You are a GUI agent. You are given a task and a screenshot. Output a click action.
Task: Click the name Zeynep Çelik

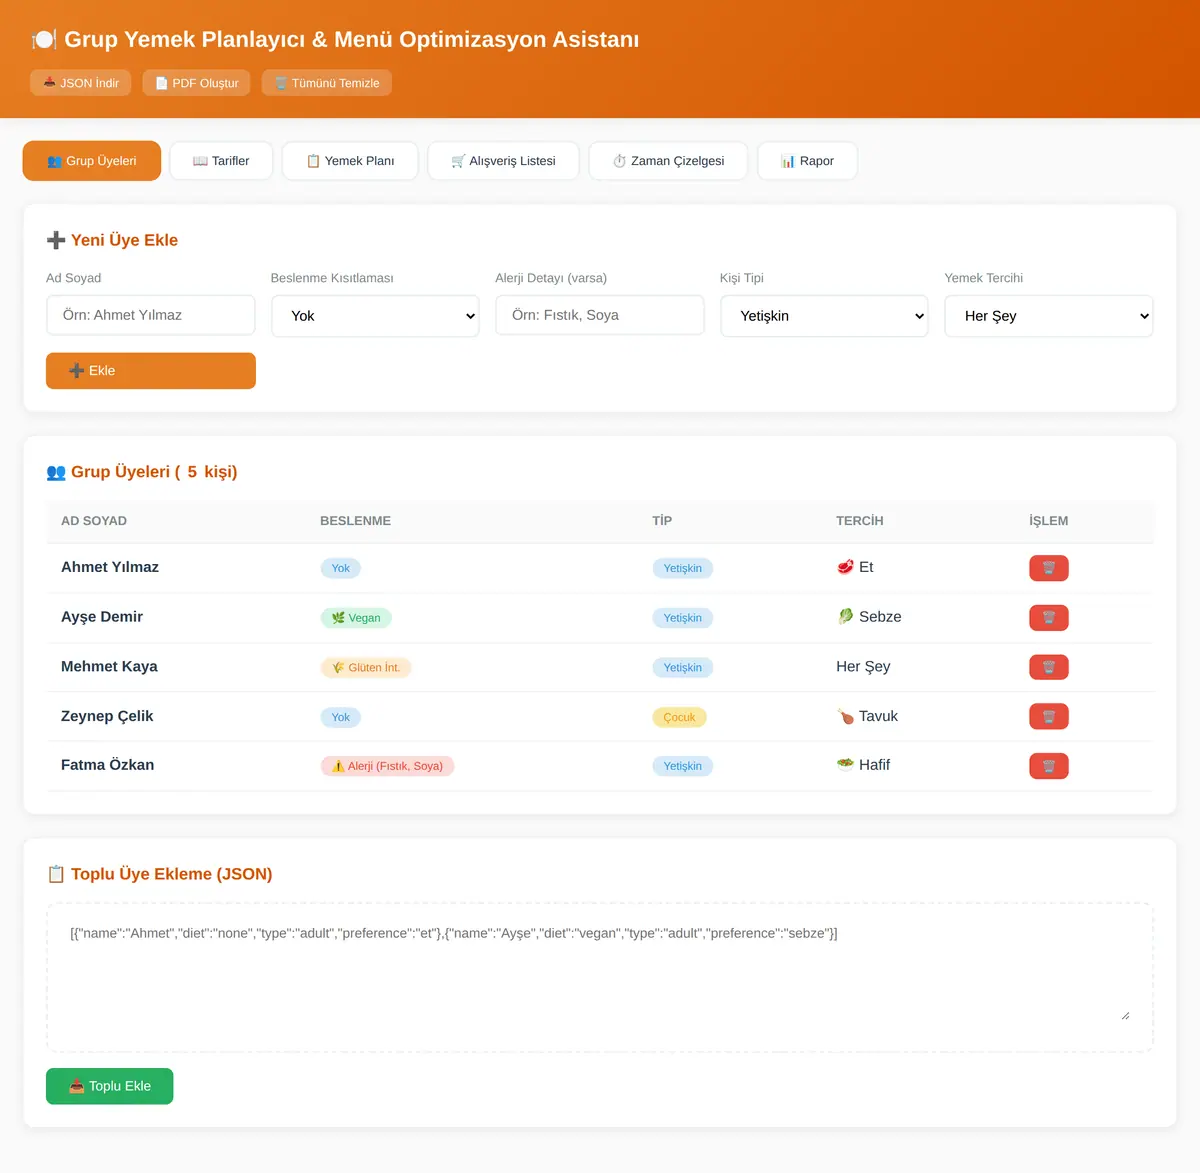107,716
